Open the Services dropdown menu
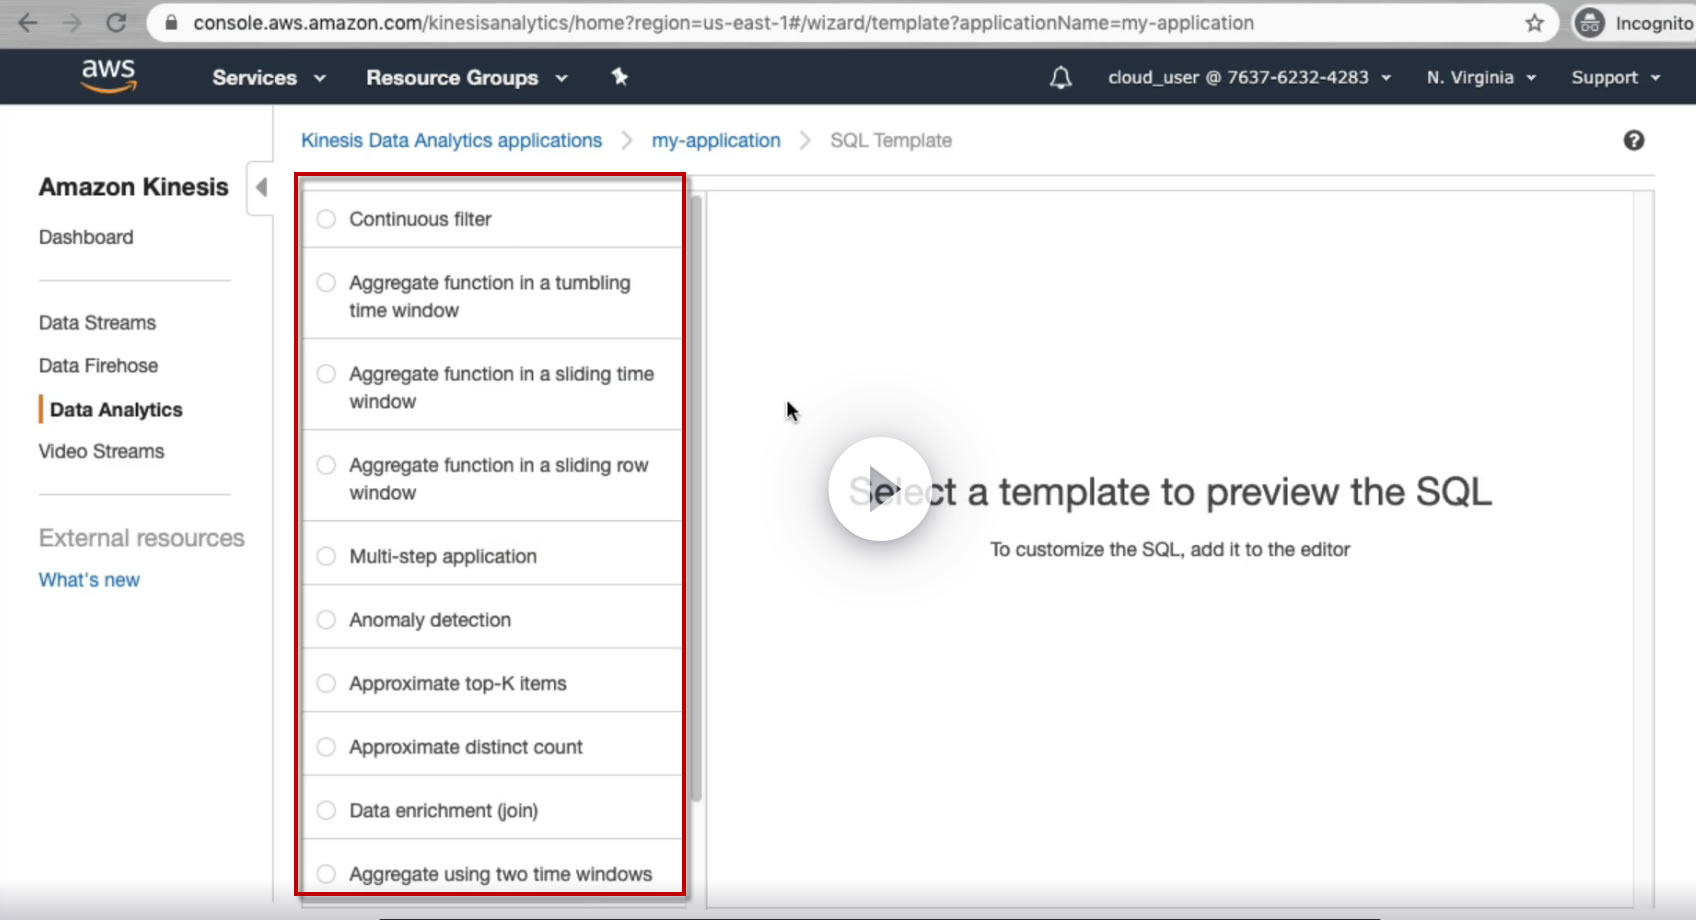Viewport: 1696px width, 920px height. coord(269,77)
